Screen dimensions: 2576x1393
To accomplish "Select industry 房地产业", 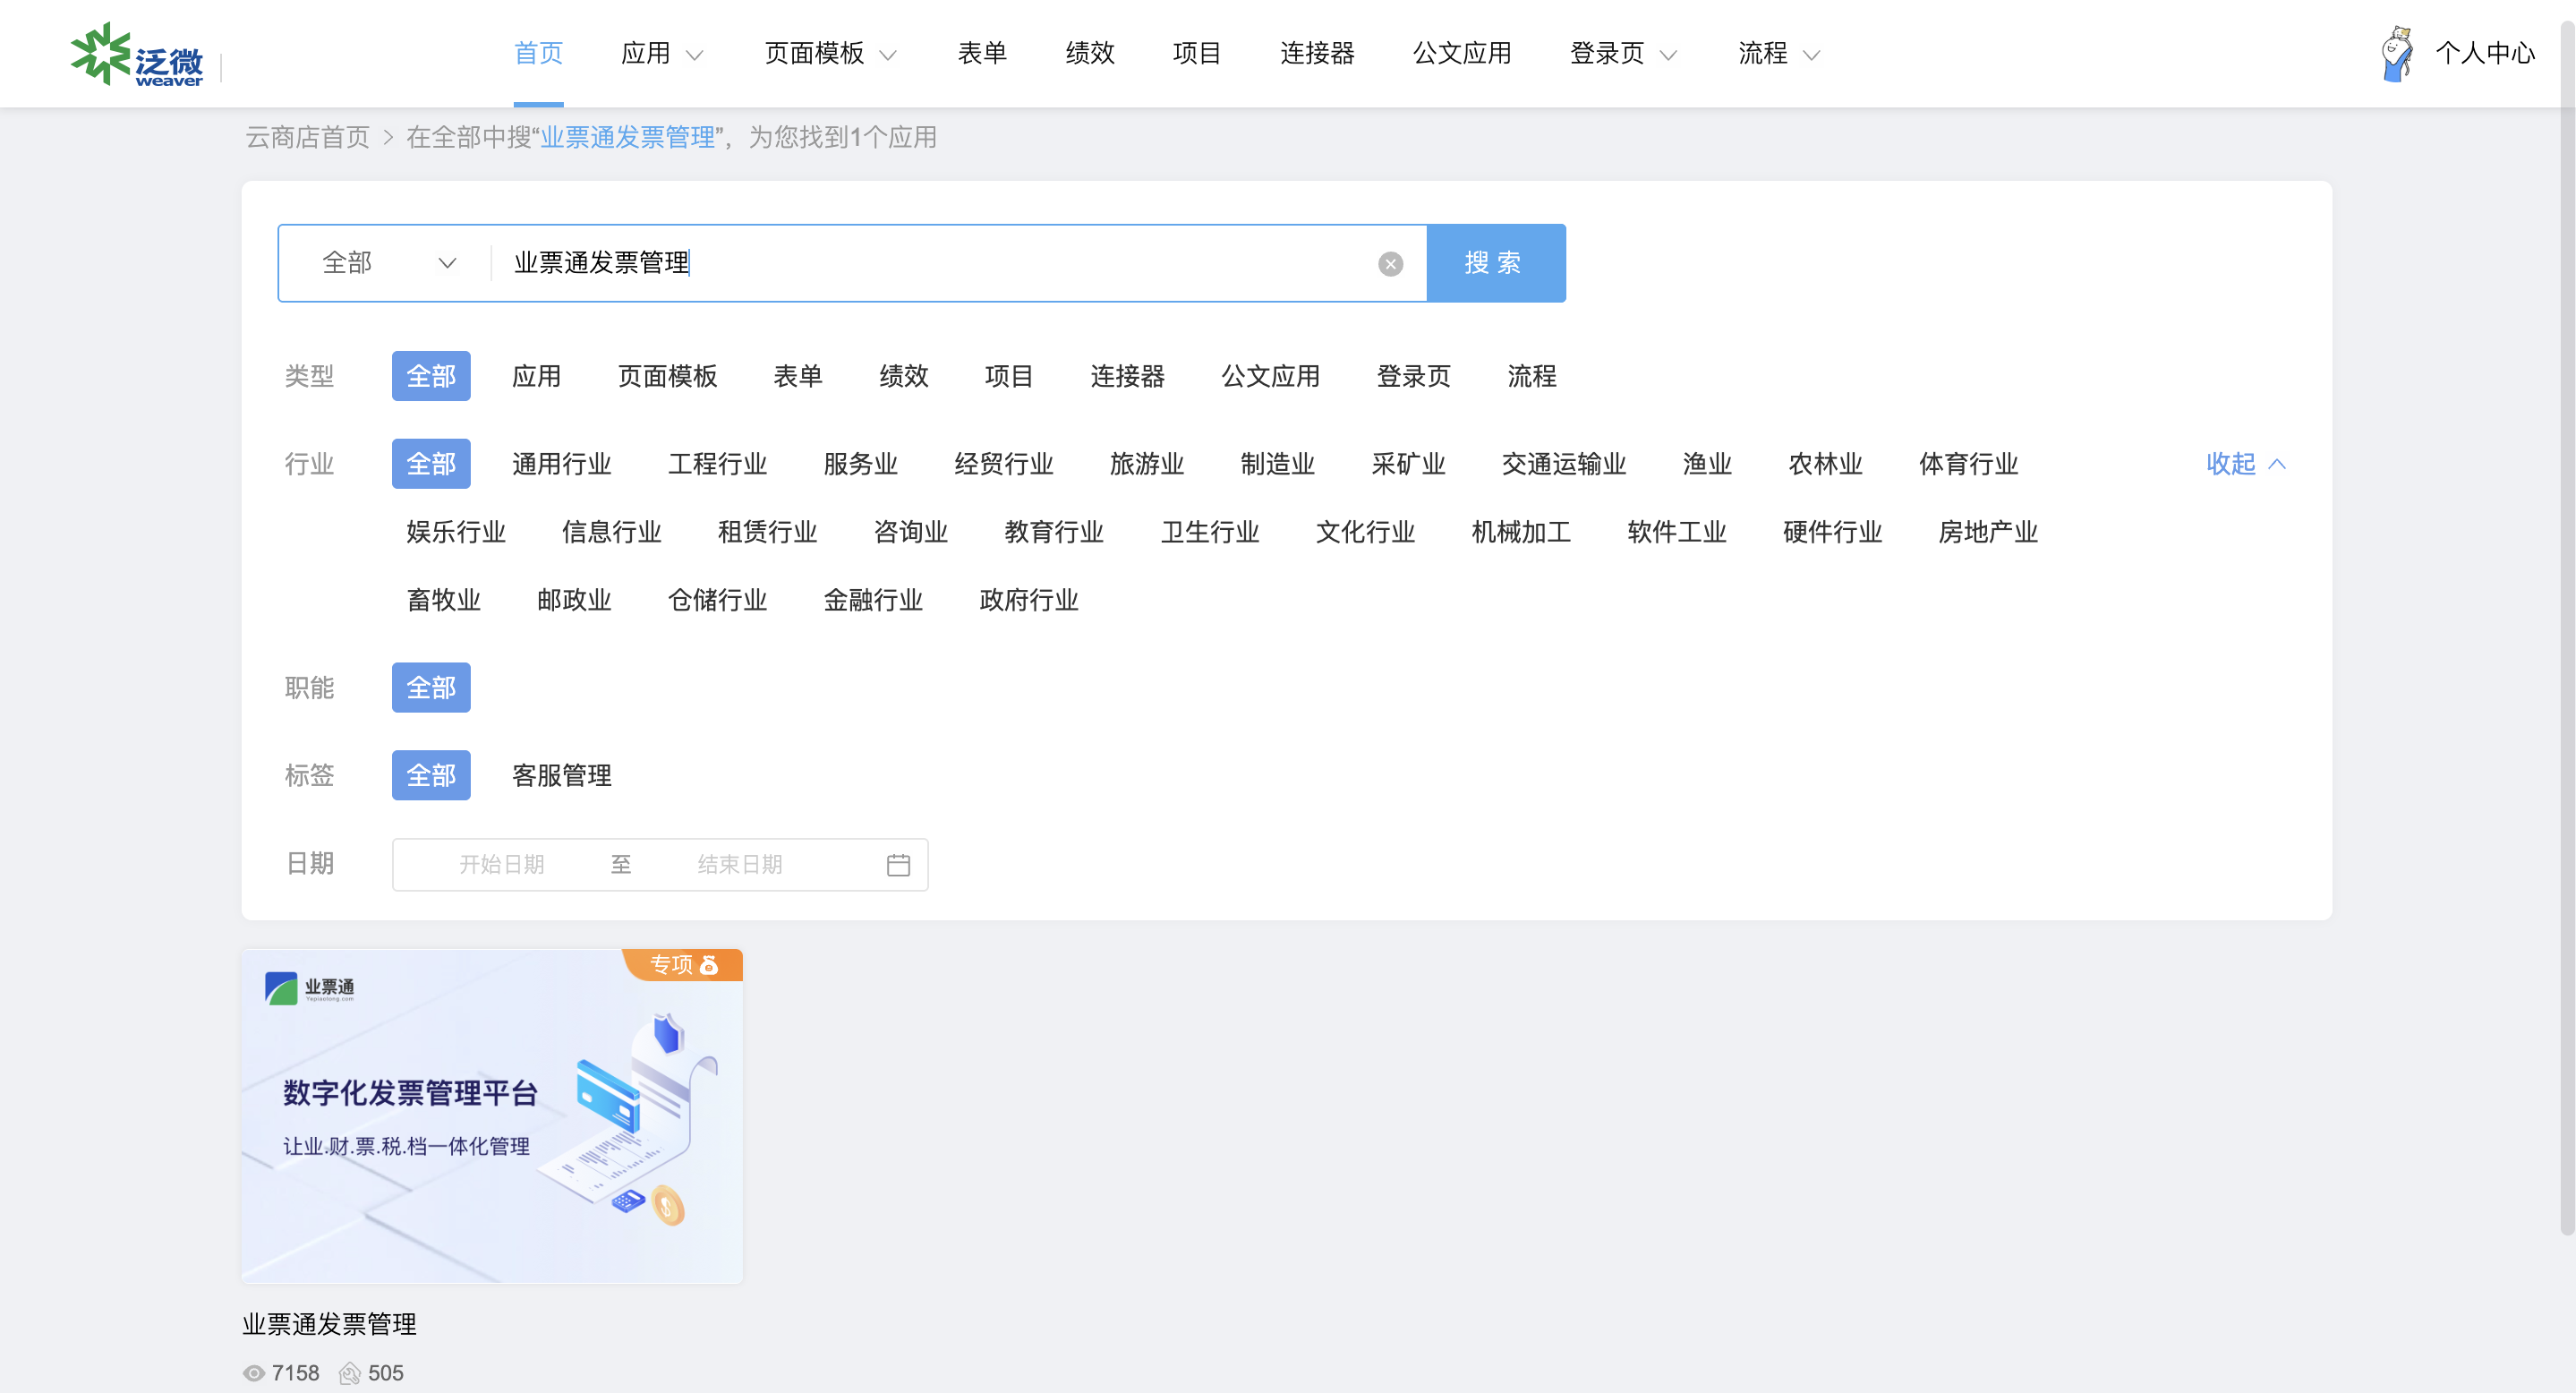I will click(x=1988, y=532).
